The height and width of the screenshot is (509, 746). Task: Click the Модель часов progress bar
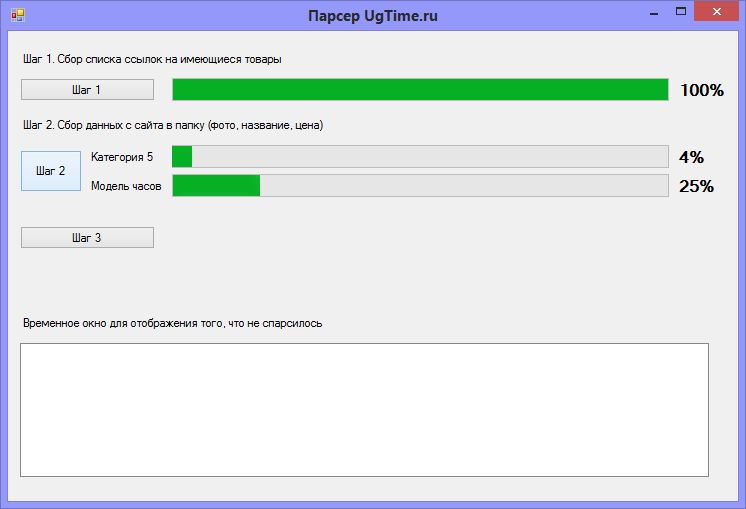click(420, 186)
